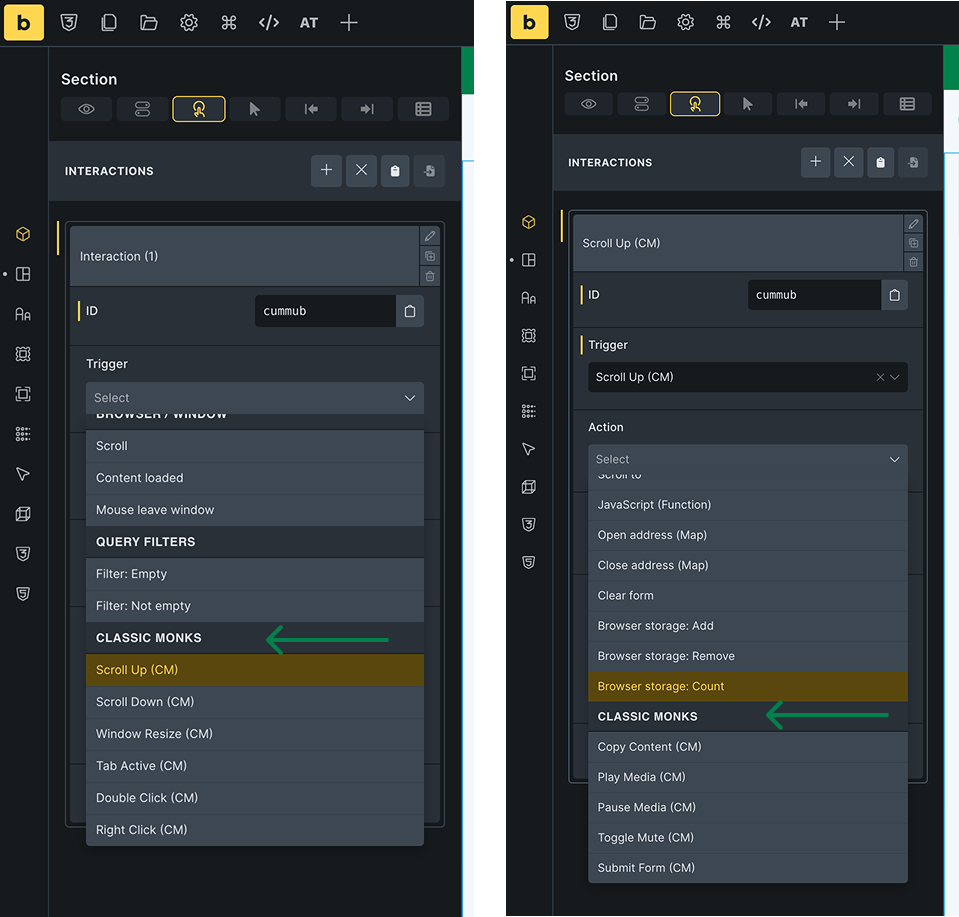Select the Double Click (CM) trigger
The width and height of the screenshot is (959, 917).
pos(254,798)
